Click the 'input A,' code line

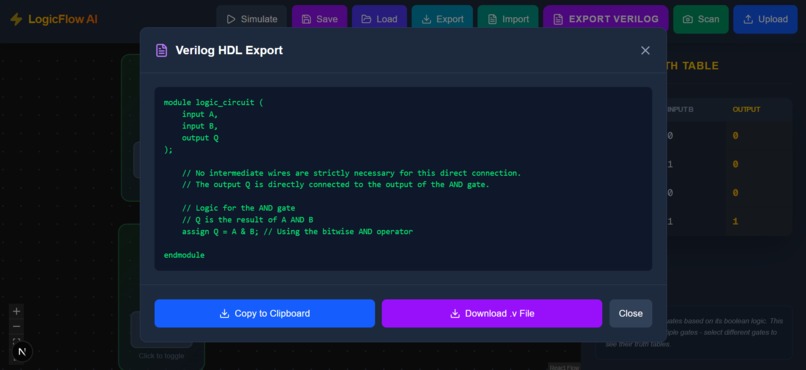tap(200, 114)
